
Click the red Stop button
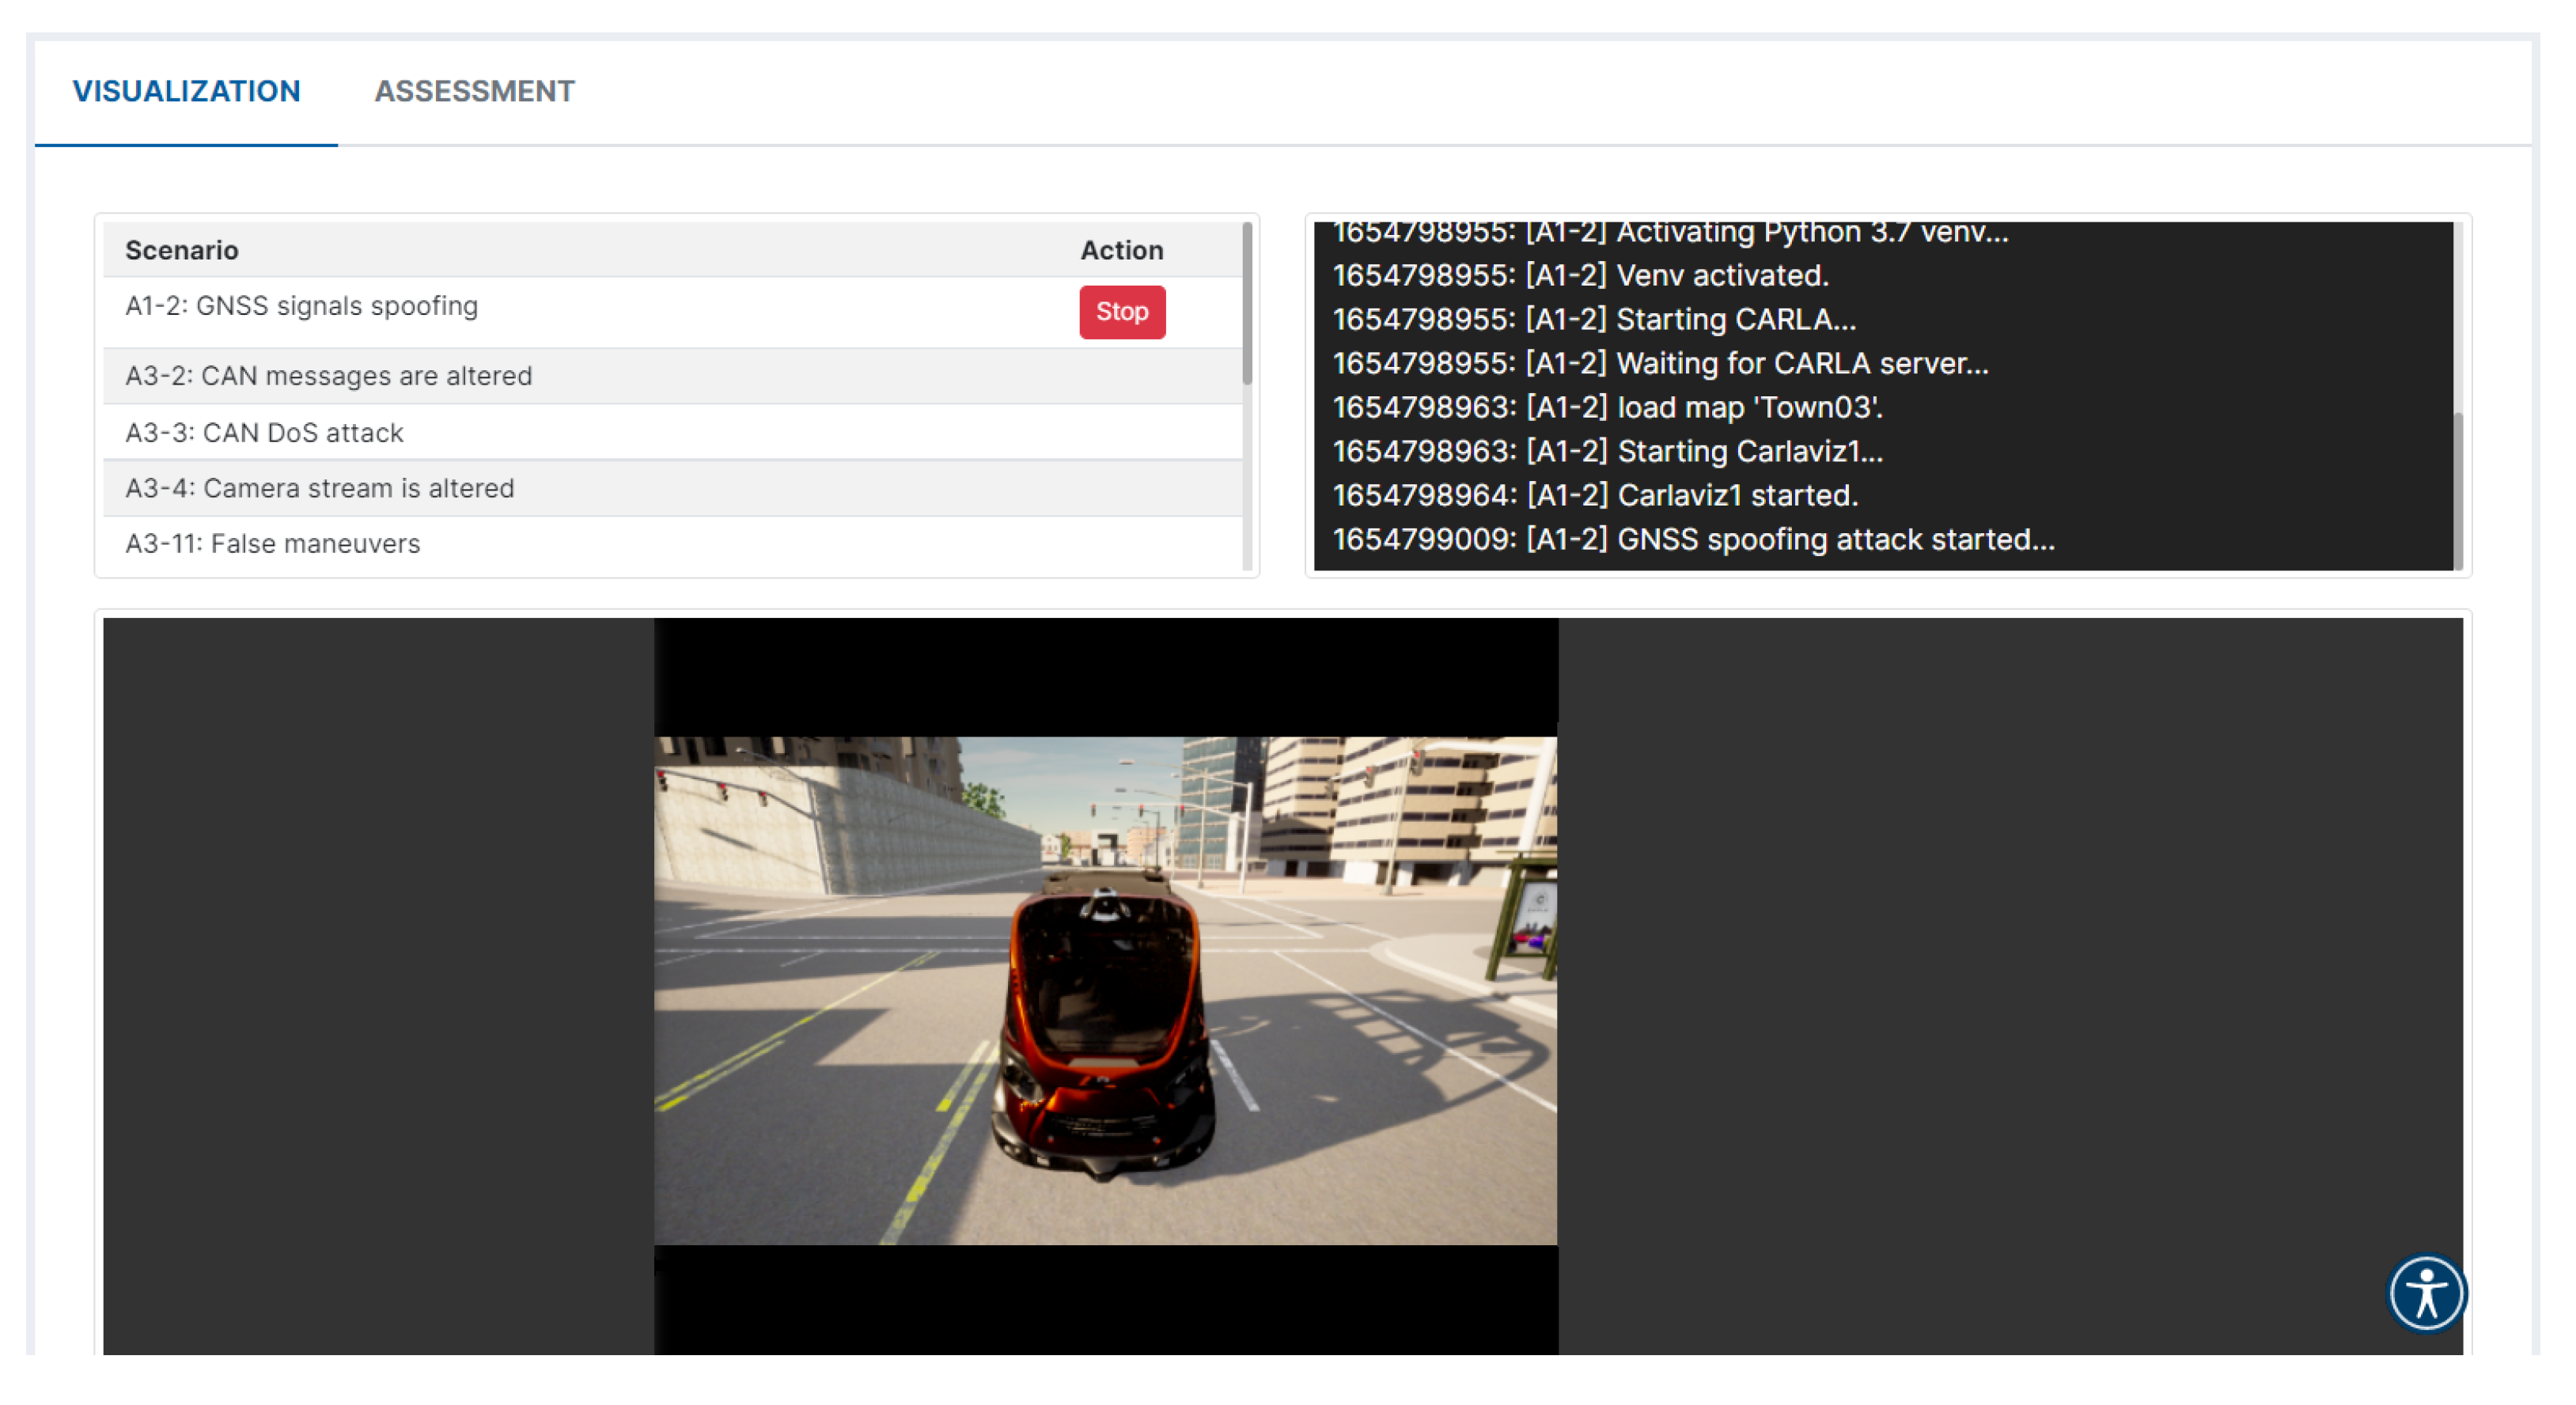point(1121,312)
